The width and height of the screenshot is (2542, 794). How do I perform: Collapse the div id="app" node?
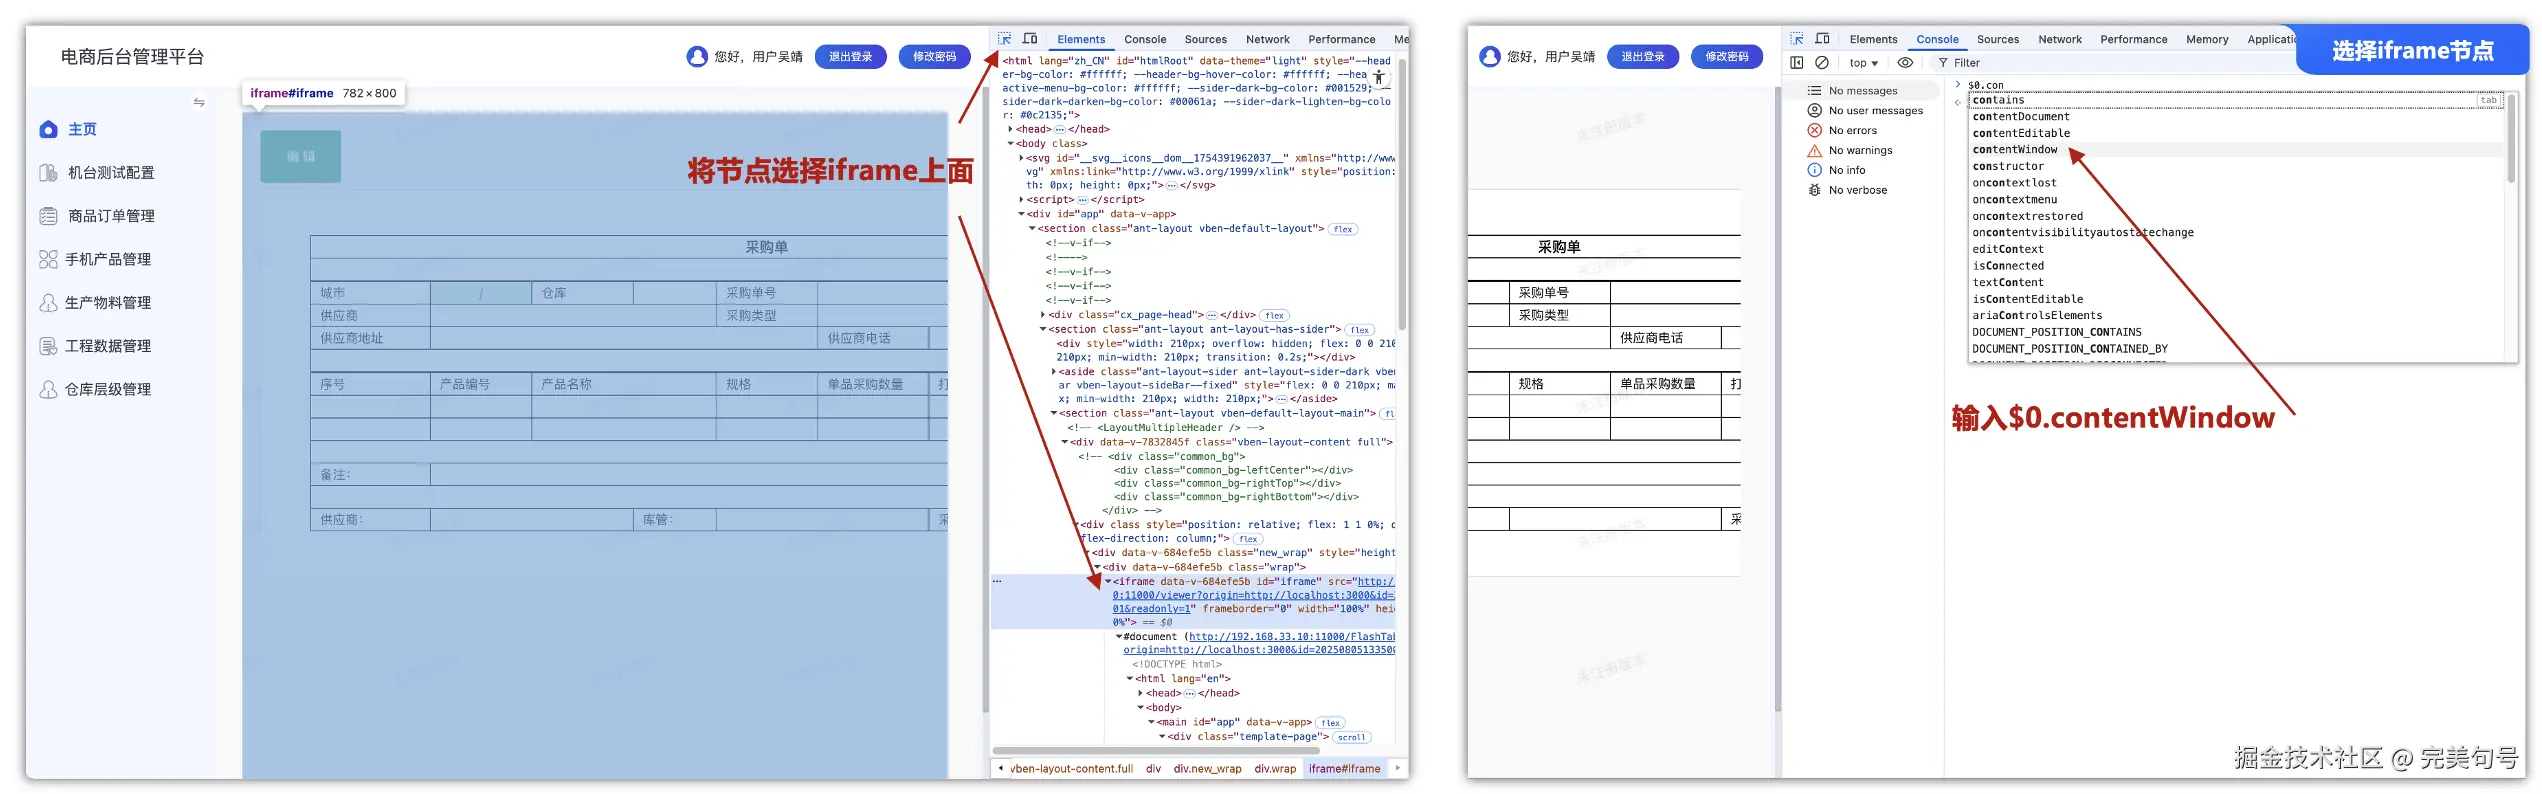1021,214
